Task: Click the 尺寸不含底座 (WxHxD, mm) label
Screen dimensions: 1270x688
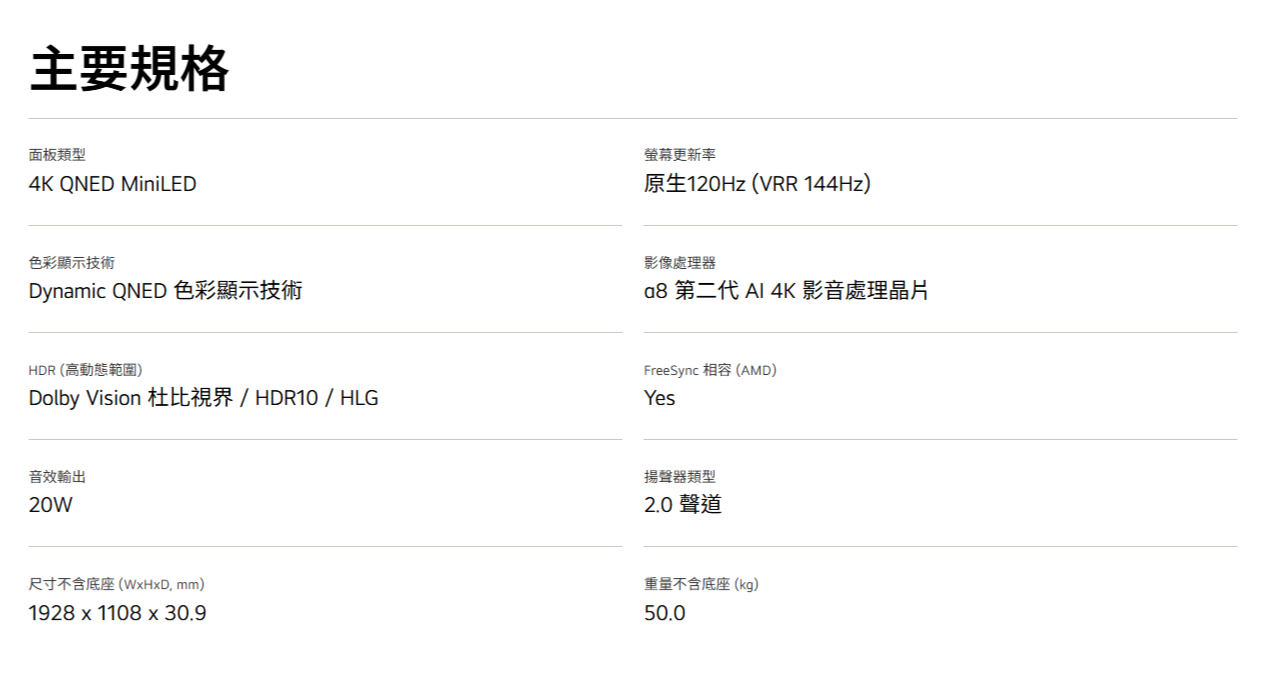Action: click(116, 584)
